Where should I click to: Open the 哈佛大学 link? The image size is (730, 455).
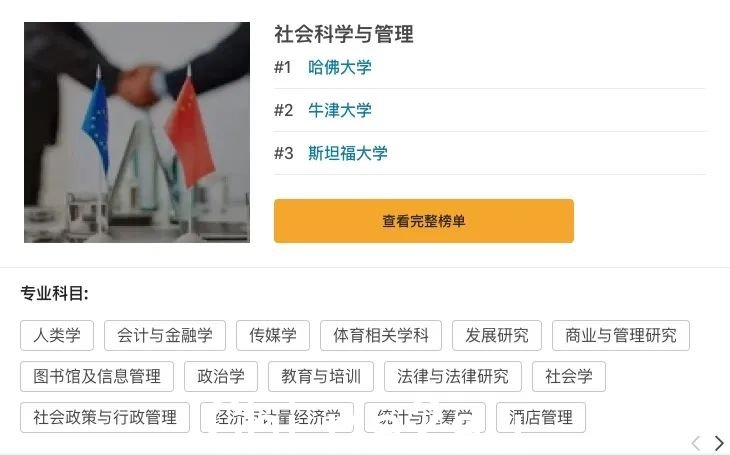tap(340, 68)
